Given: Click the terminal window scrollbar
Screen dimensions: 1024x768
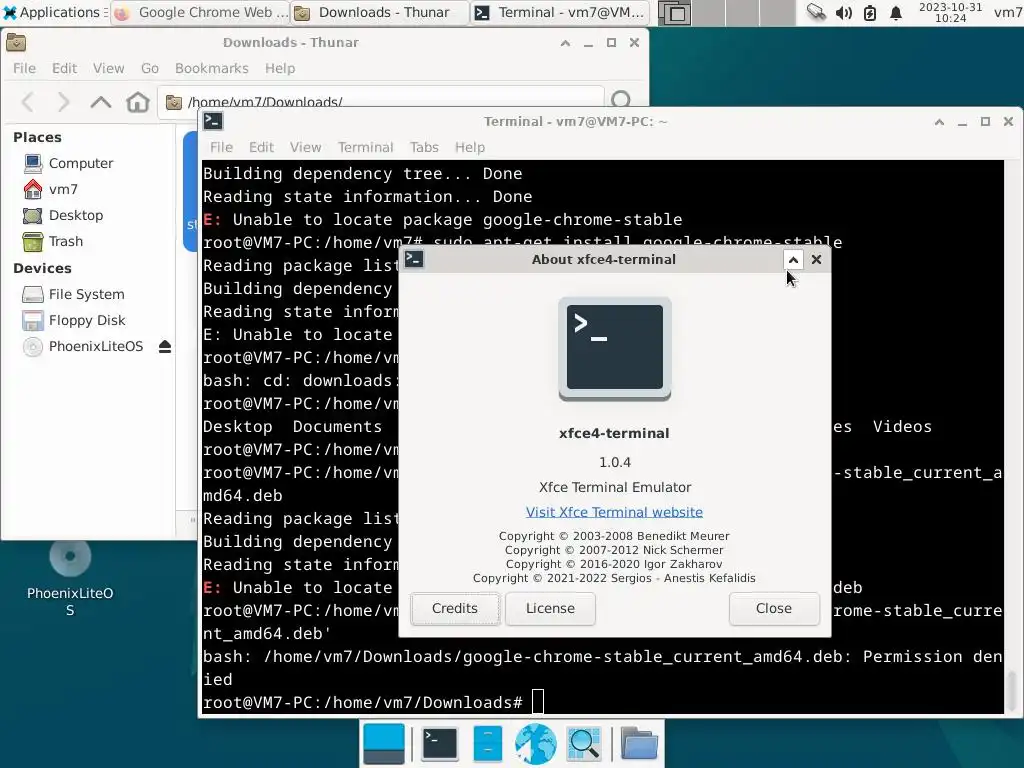Looking at the screenshot, I should (1013, 693).
